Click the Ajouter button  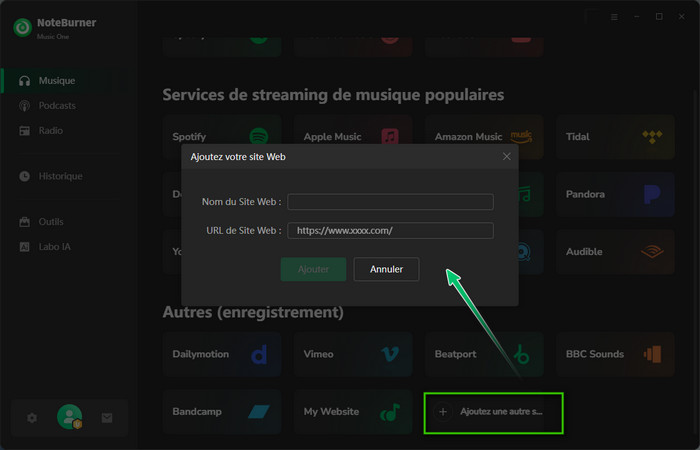313,269
